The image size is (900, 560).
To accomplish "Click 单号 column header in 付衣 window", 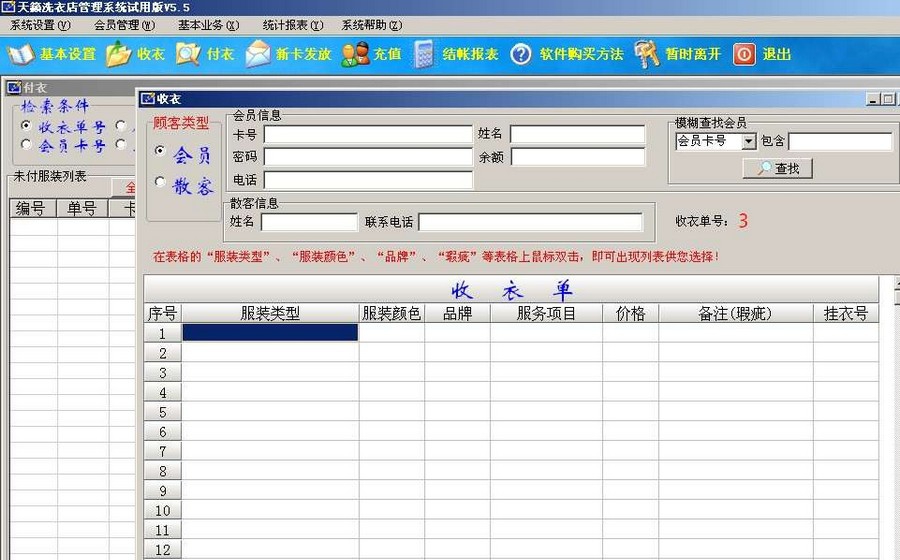I will pyautogui.click(x=82, y=208).
